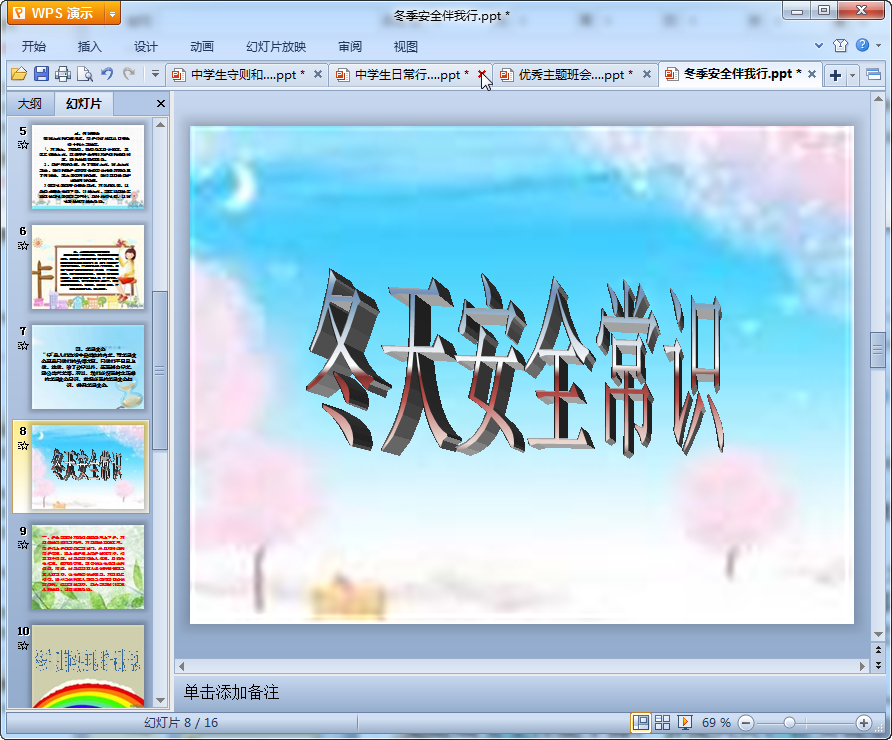Close the 中学生守则和....ppt tab
This screenshot has width=892, height=740.
[x=318, y=74]
